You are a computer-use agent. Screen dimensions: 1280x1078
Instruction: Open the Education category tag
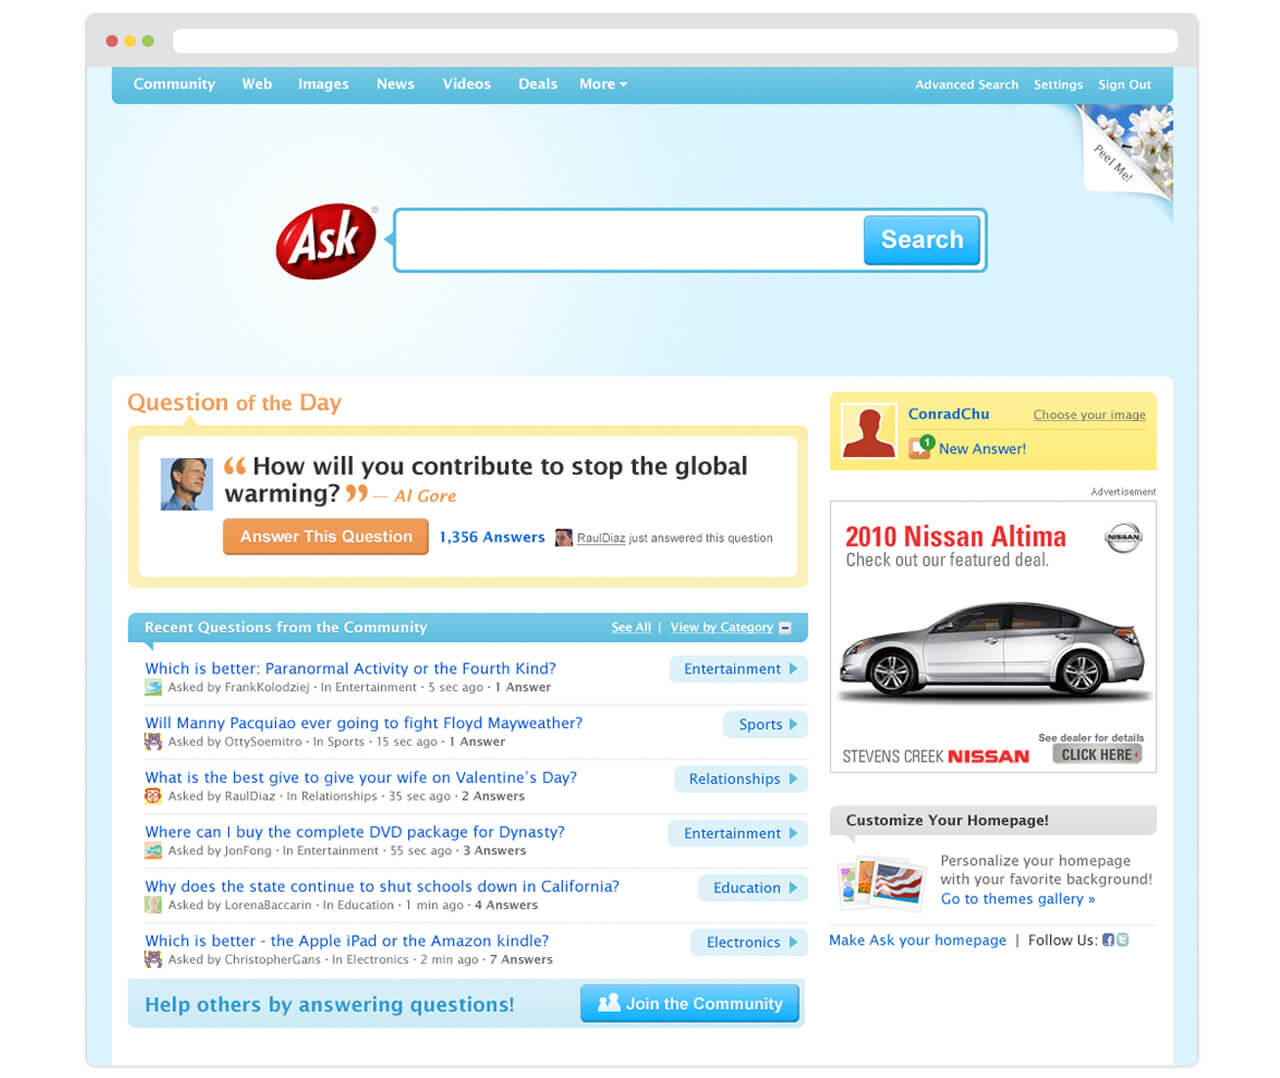tap(753, 888)
